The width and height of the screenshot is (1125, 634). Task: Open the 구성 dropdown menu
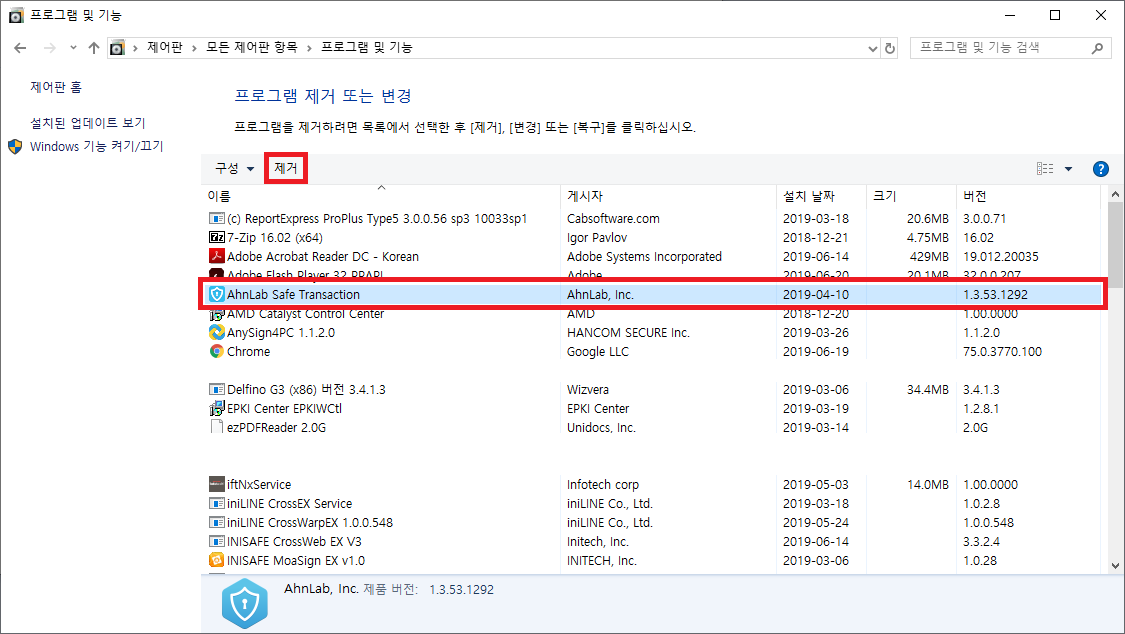[x=234, y=169]
